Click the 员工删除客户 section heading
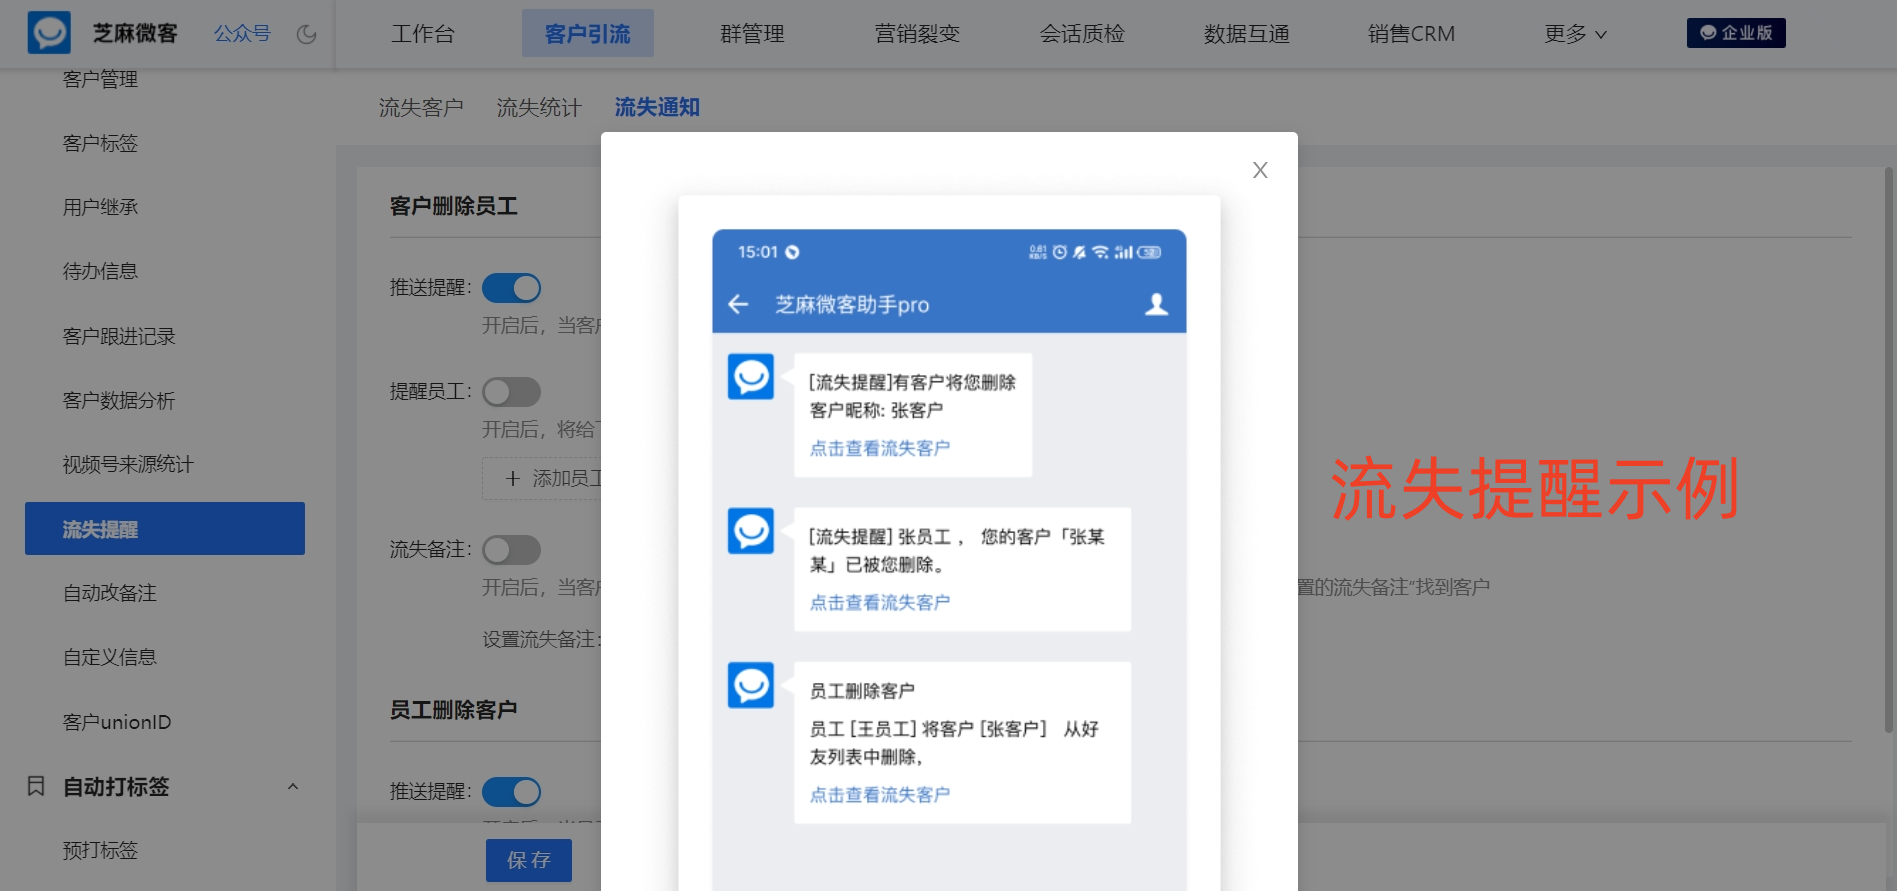The width and height of the screenshot is (1897, 891). [x=453, y=710]
